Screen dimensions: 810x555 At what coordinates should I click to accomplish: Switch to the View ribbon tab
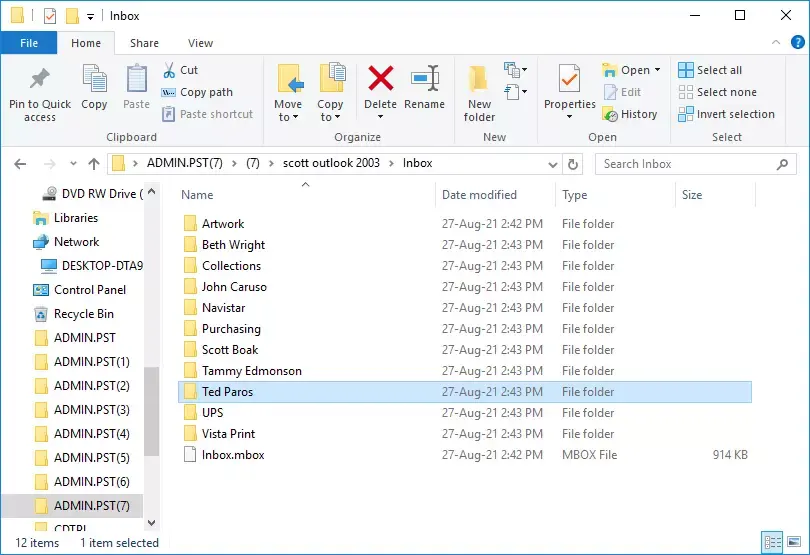[200, 43]
